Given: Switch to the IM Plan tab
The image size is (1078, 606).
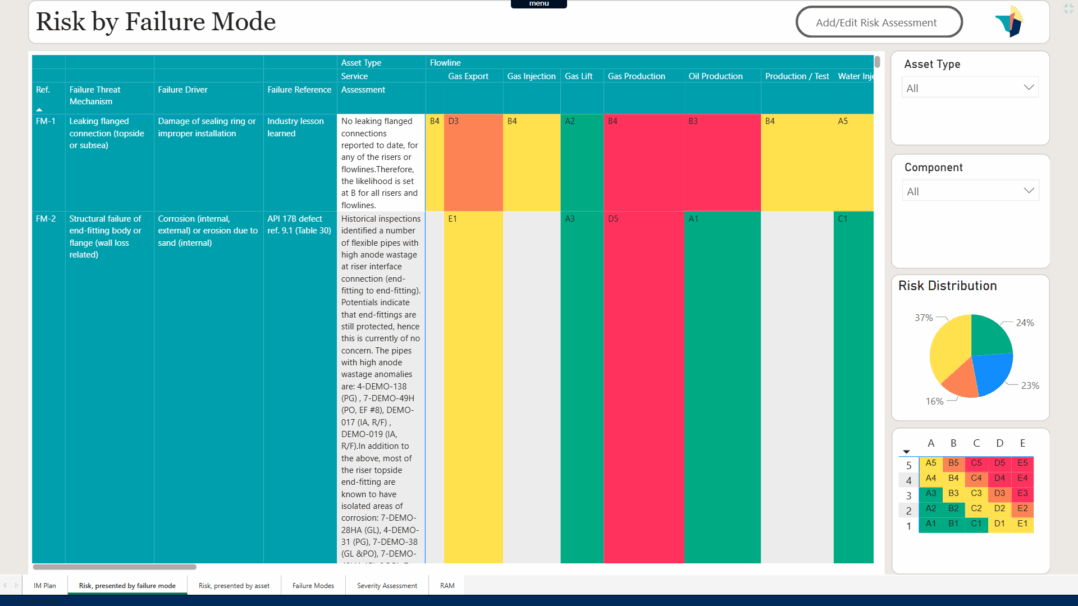Looking at the screenshot, I should [45, 585].
